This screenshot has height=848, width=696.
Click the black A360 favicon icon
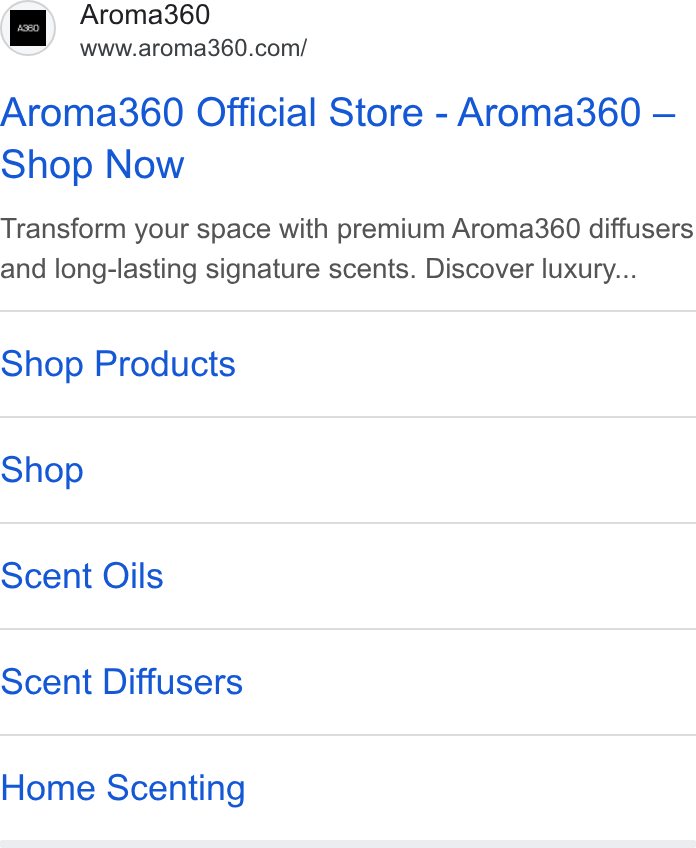pos(28,28)
